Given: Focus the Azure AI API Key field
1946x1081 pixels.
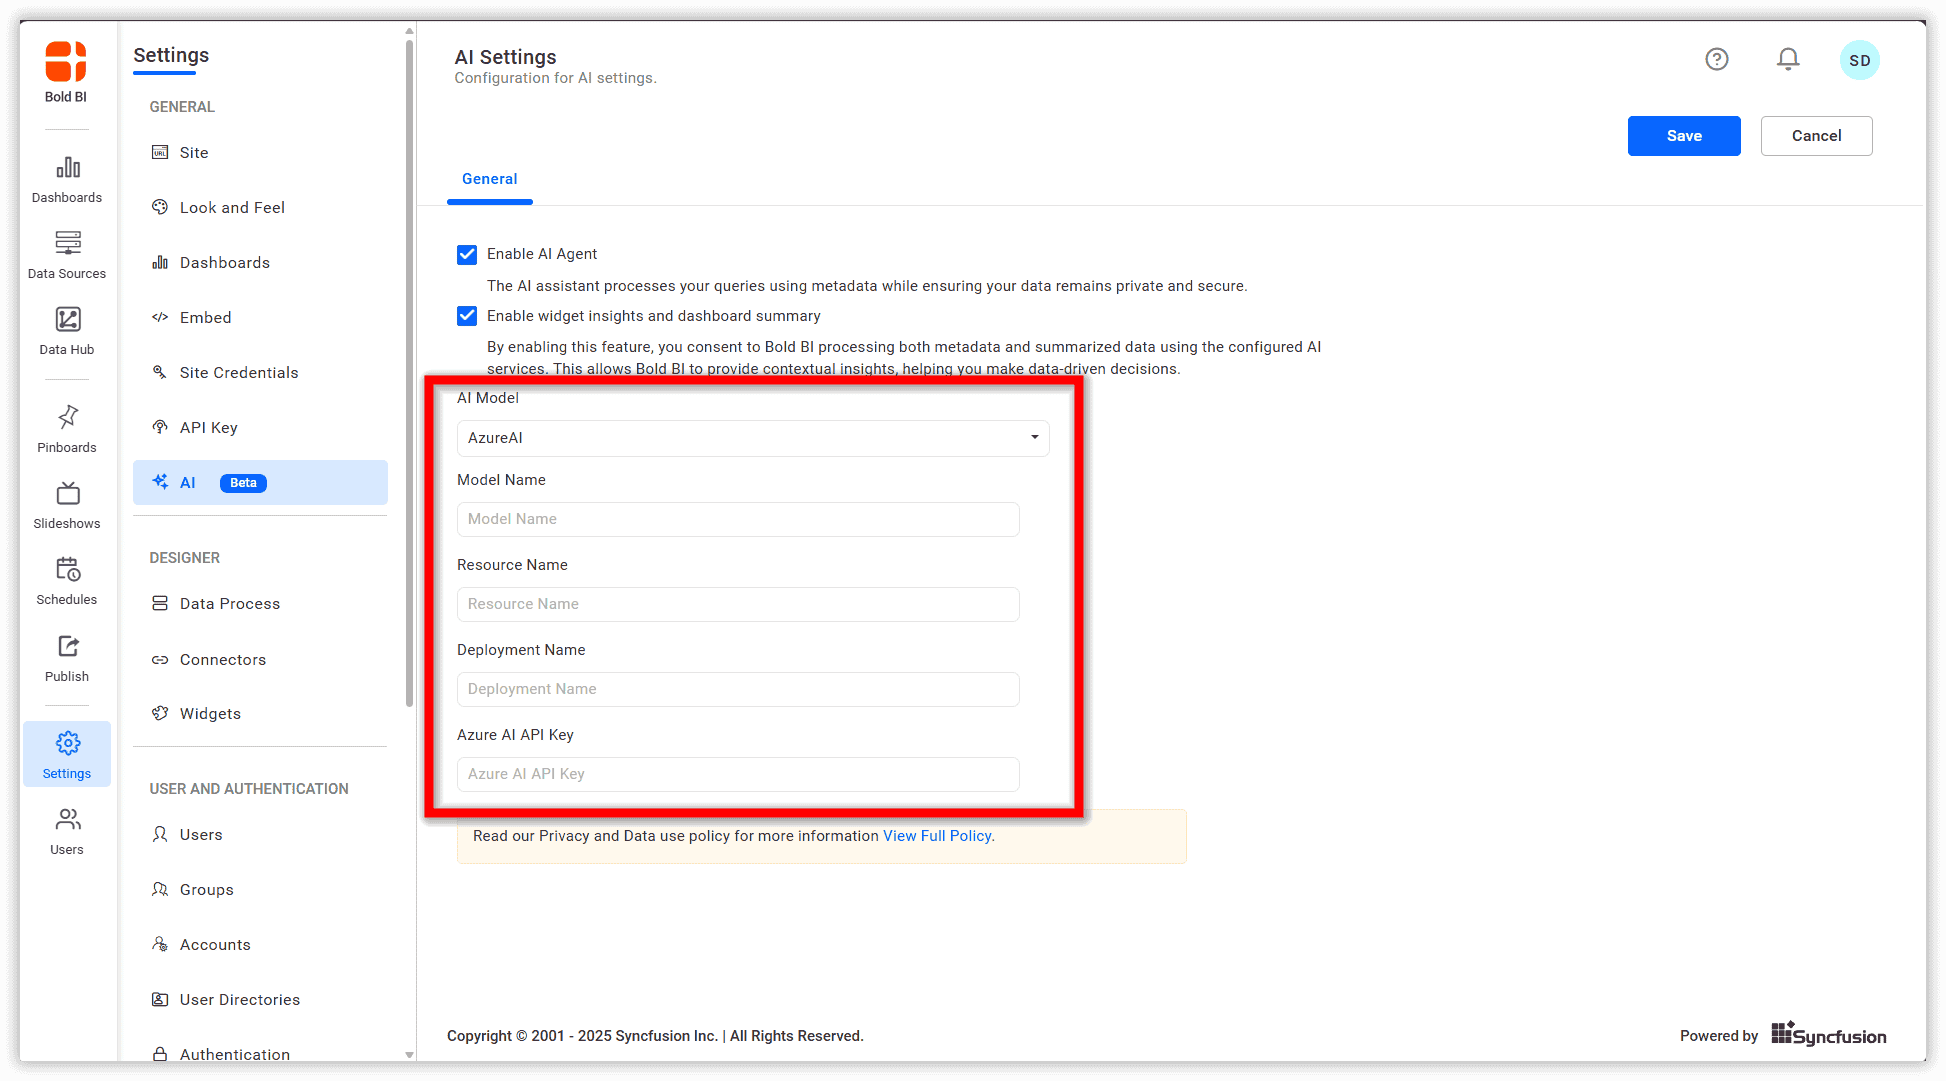Looking at the screenshot, I should coord(738,774).
